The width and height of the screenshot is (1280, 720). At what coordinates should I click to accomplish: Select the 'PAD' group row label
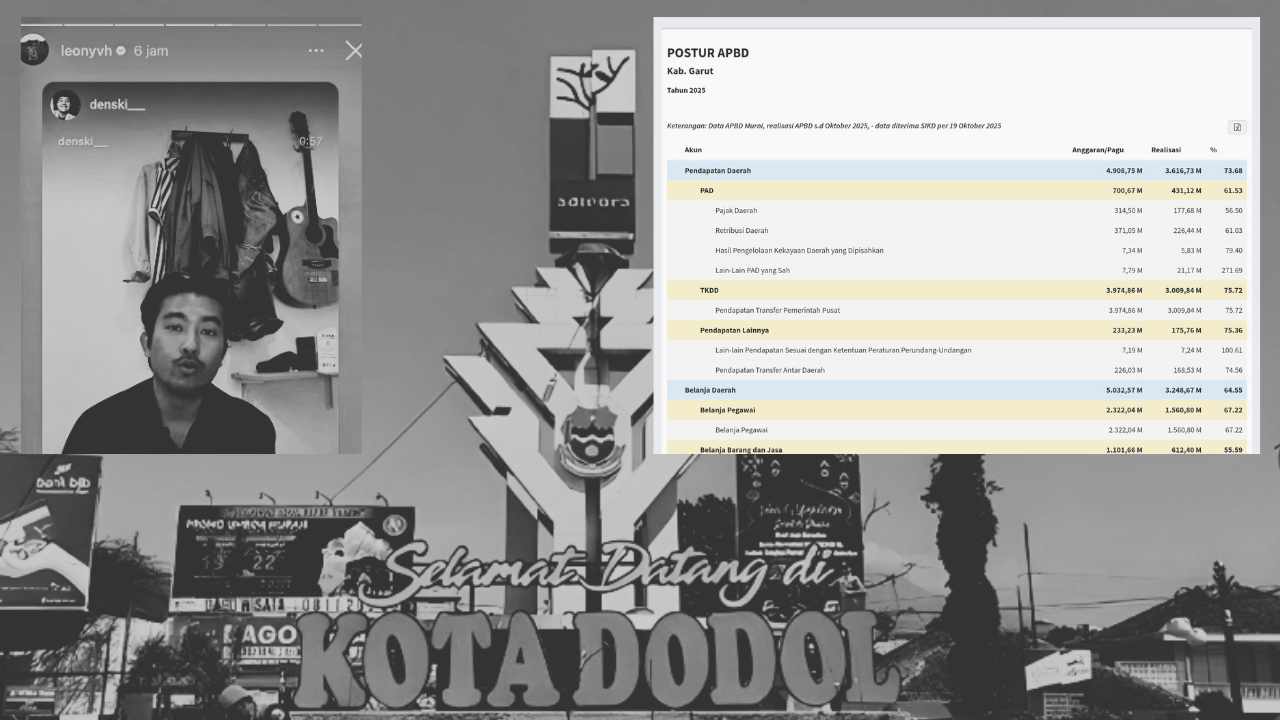coord(707,191)
